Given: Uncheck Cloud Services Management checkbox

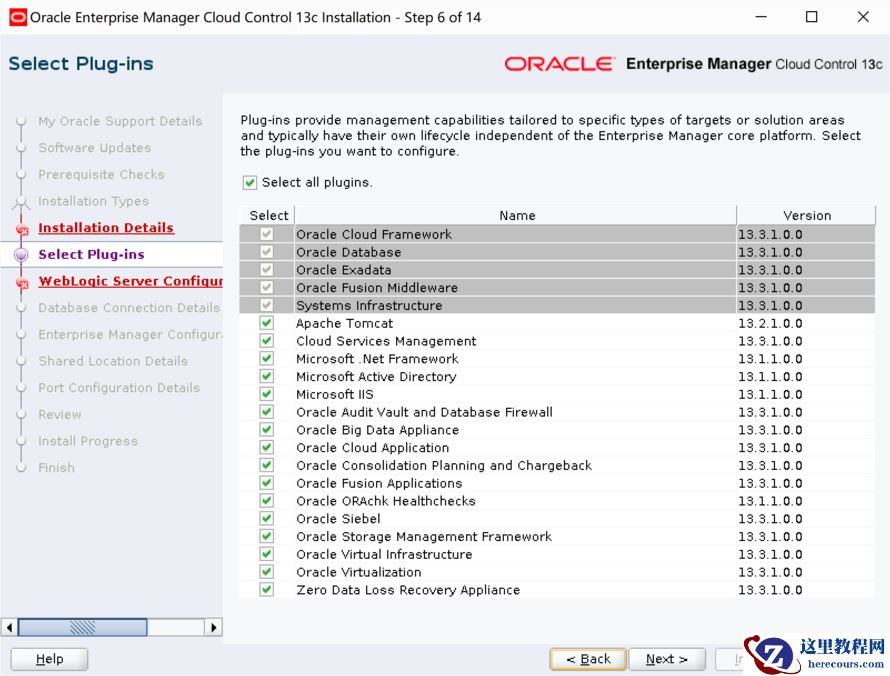Looking at the screenshot, I should 266,341.
